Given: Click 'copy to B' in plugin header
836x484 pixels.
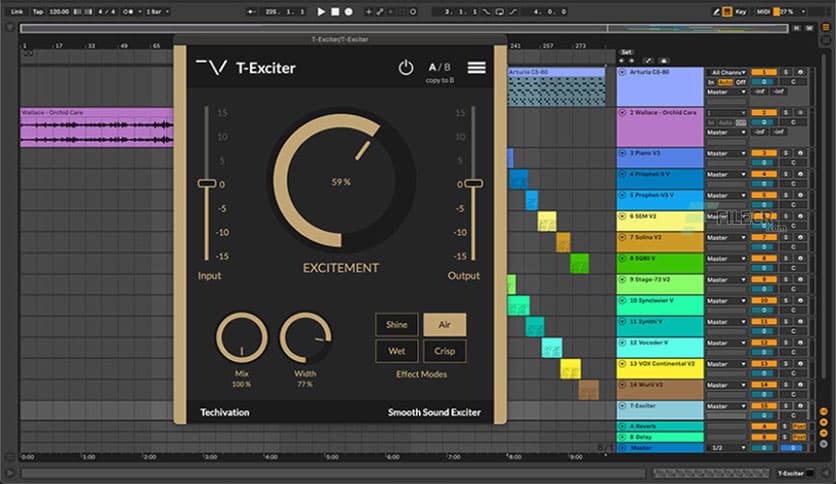Looking at the screenshot, I should click(x=440, y=80).
